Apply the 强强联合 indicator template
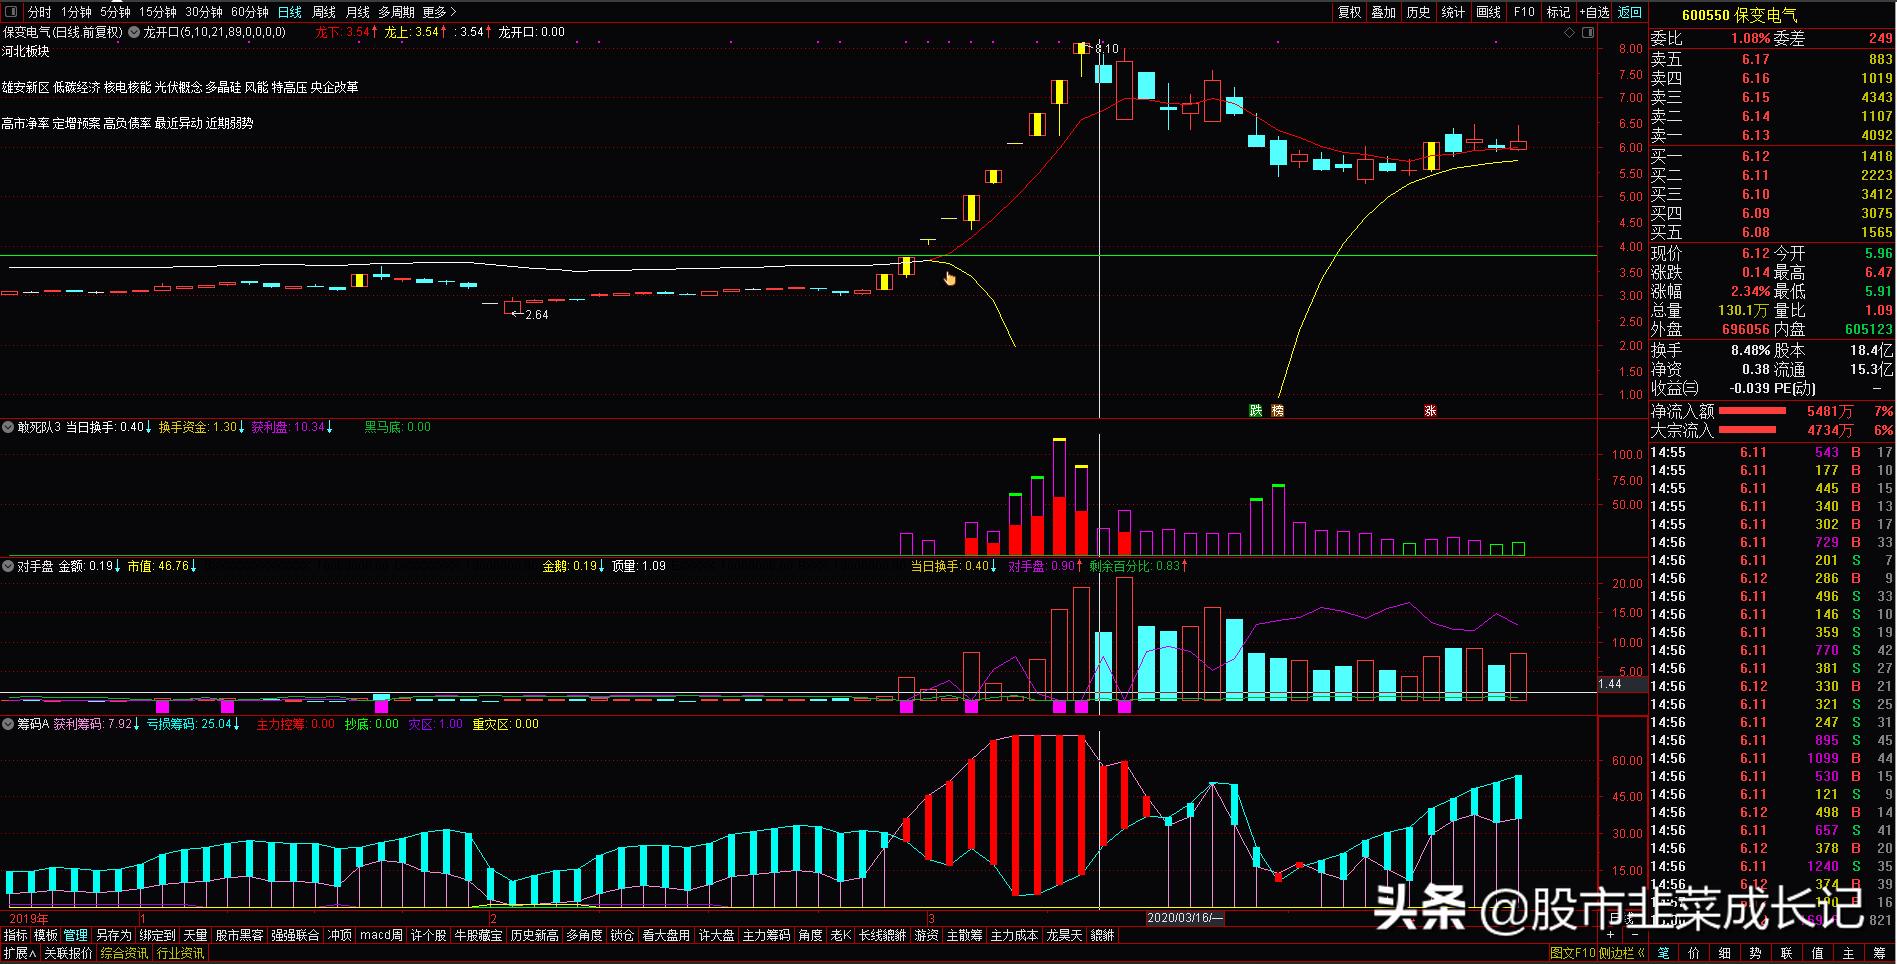Image resolution: width=1897 pixels, height=964 pixels. [x=296, y=935]
